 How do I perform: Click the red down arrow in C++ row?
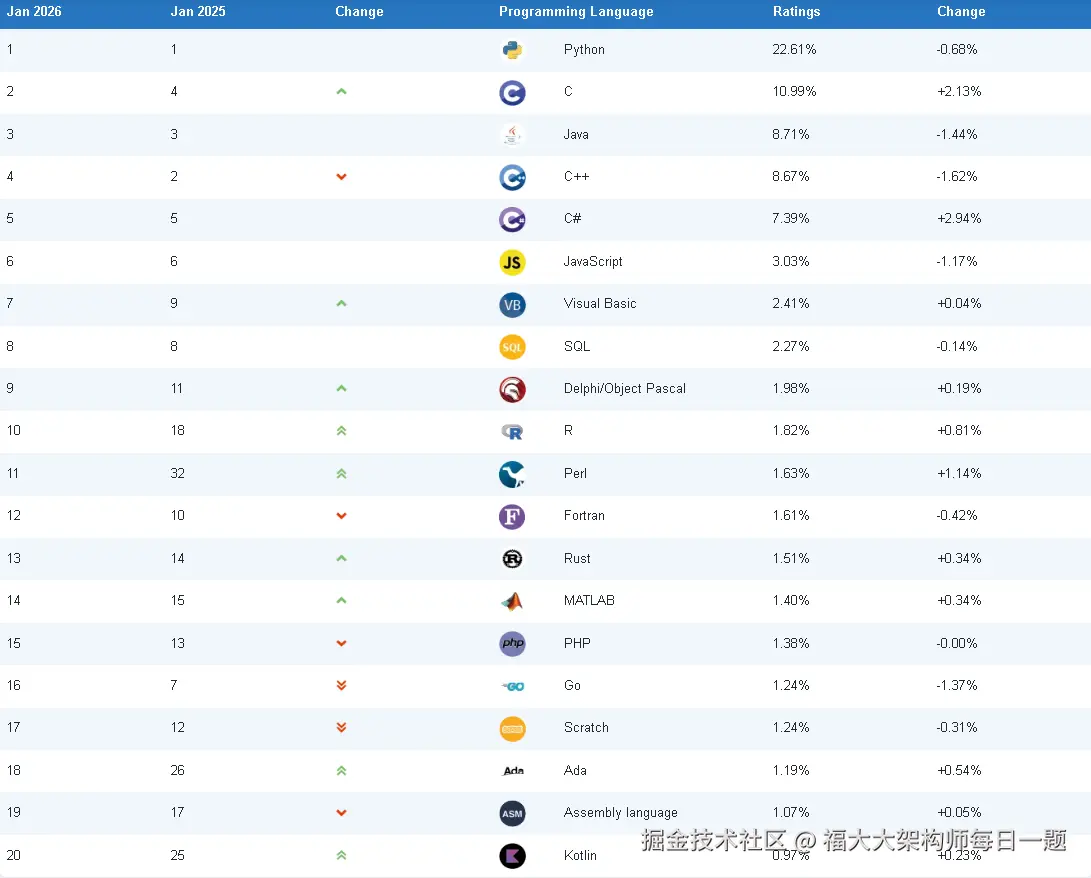click(341, 177)
